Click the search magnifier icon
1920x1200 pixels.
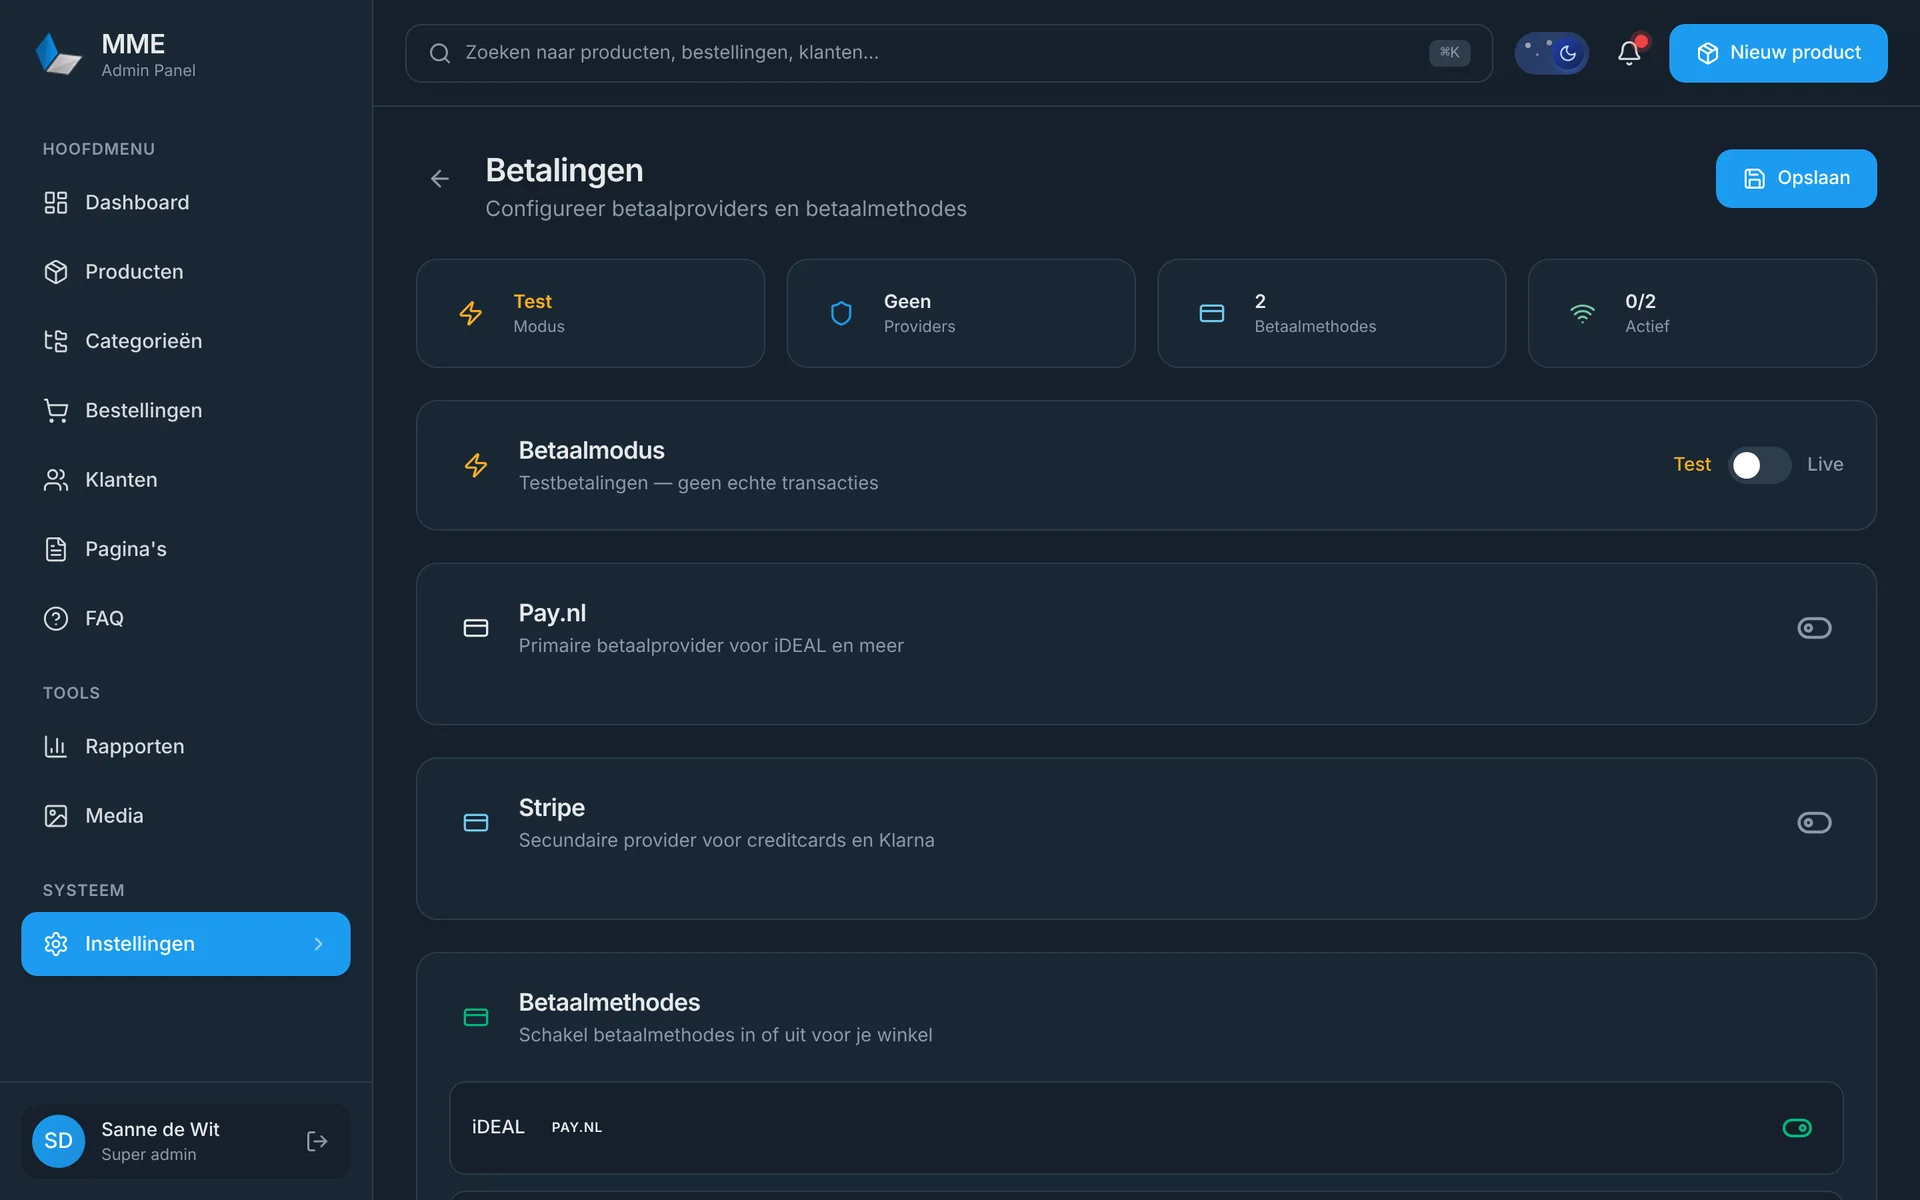[x=440, y=53]
